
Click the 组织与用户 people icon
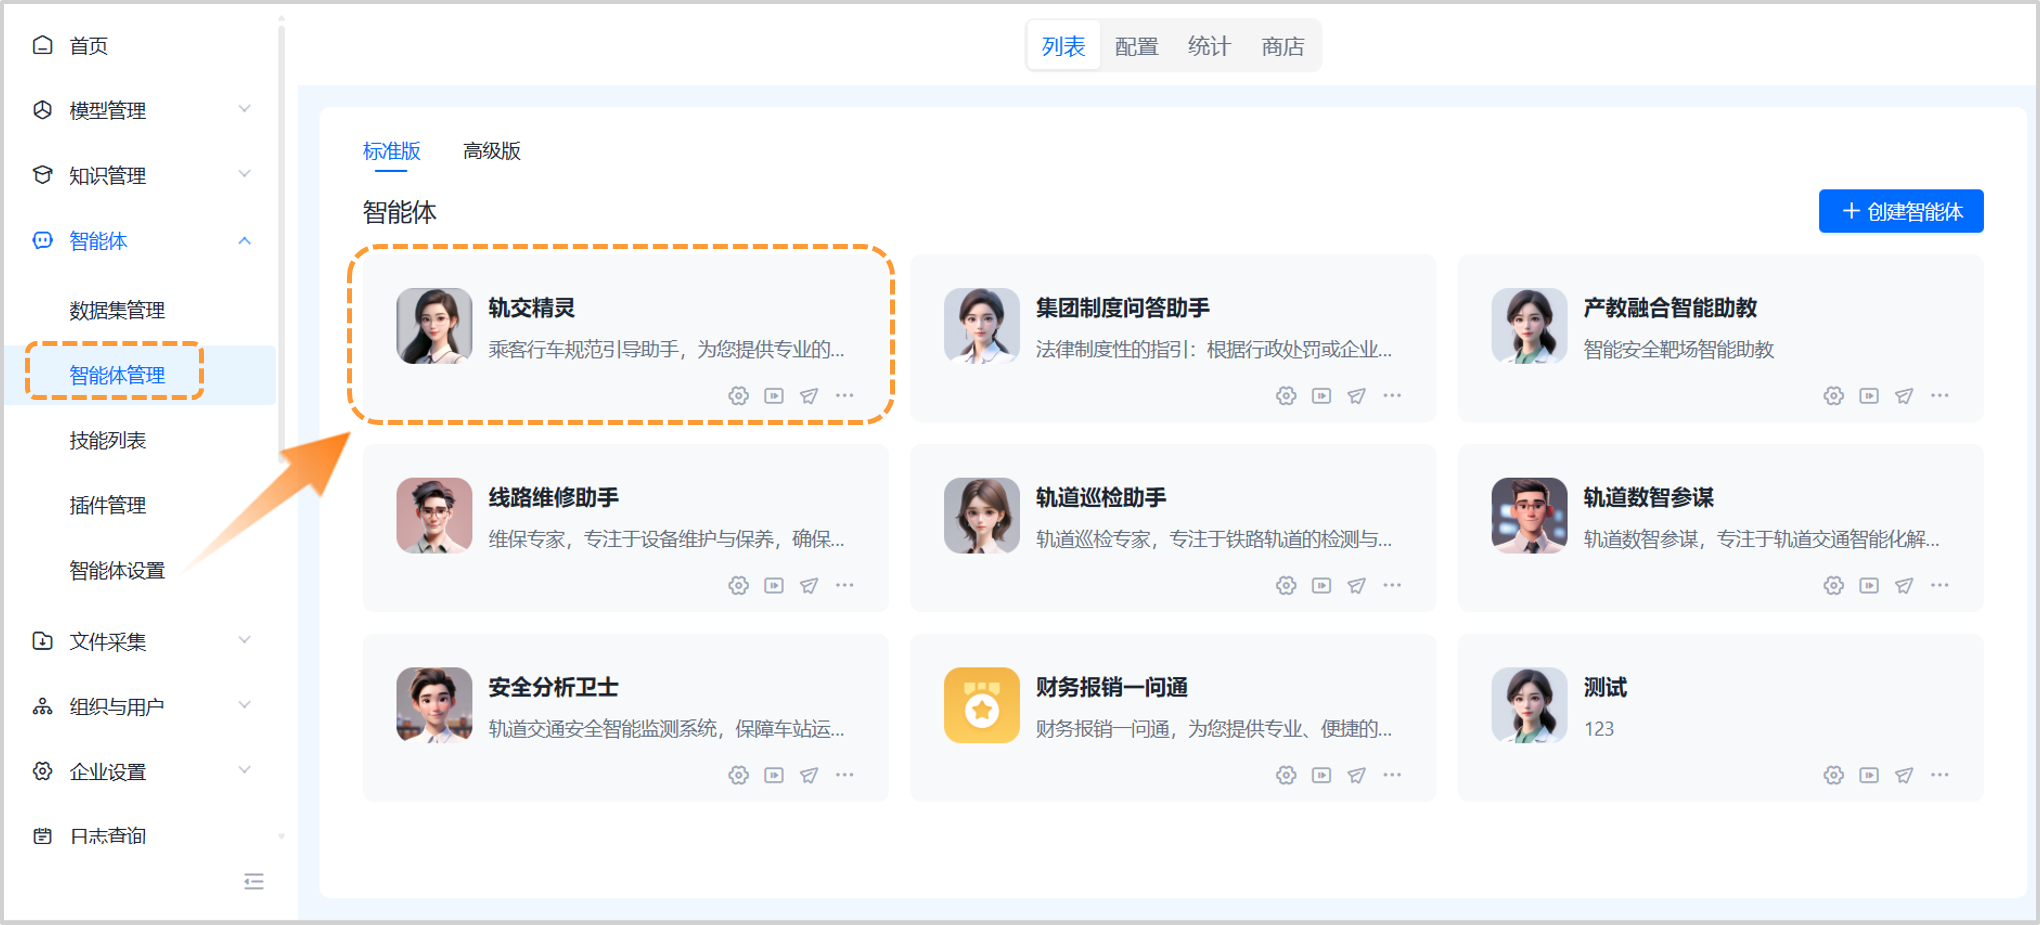[x=41, y=705]
